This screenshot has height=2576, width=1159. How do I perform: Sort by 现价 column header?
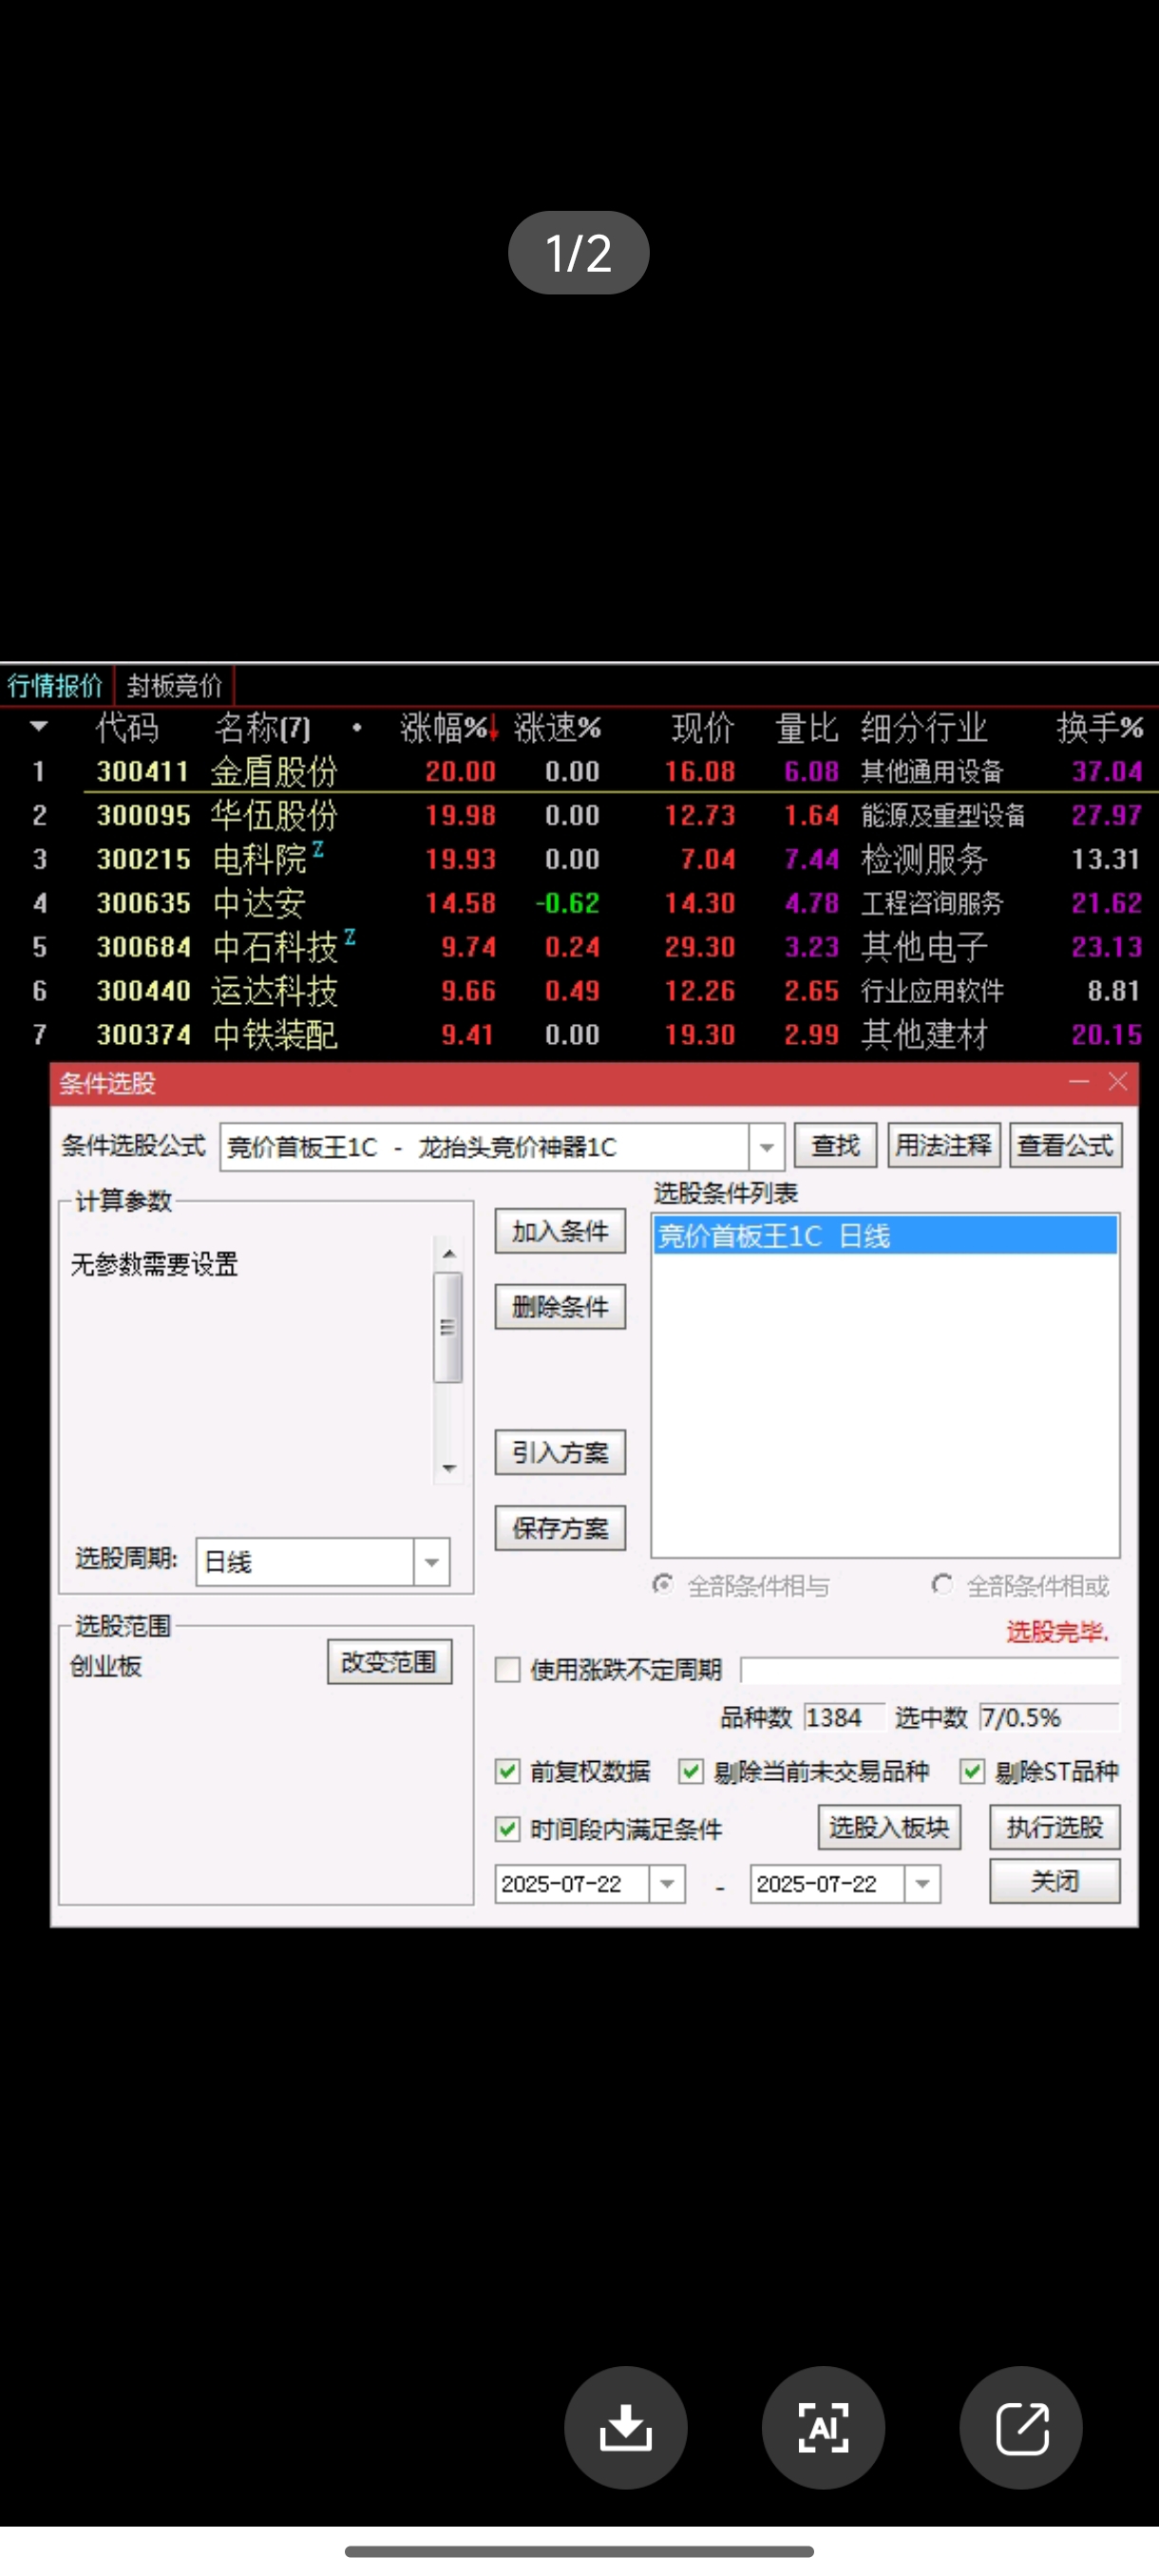pyautogui.click(x=702, y=727)
